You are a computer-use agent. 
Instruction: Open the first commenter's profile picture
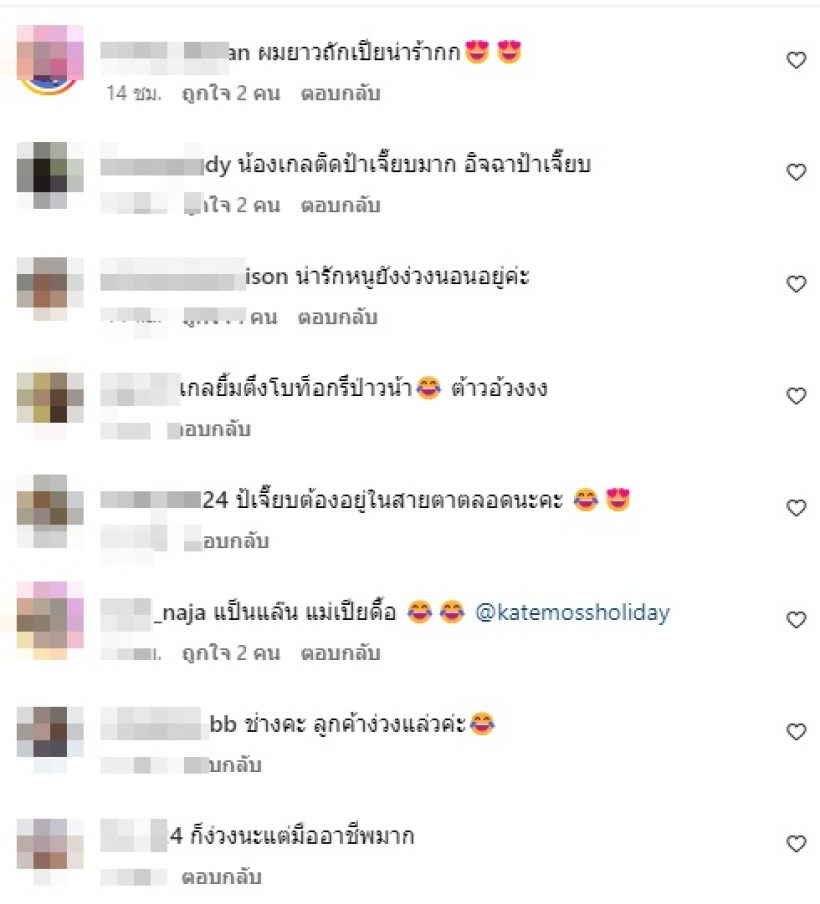[x=50, y=60]
